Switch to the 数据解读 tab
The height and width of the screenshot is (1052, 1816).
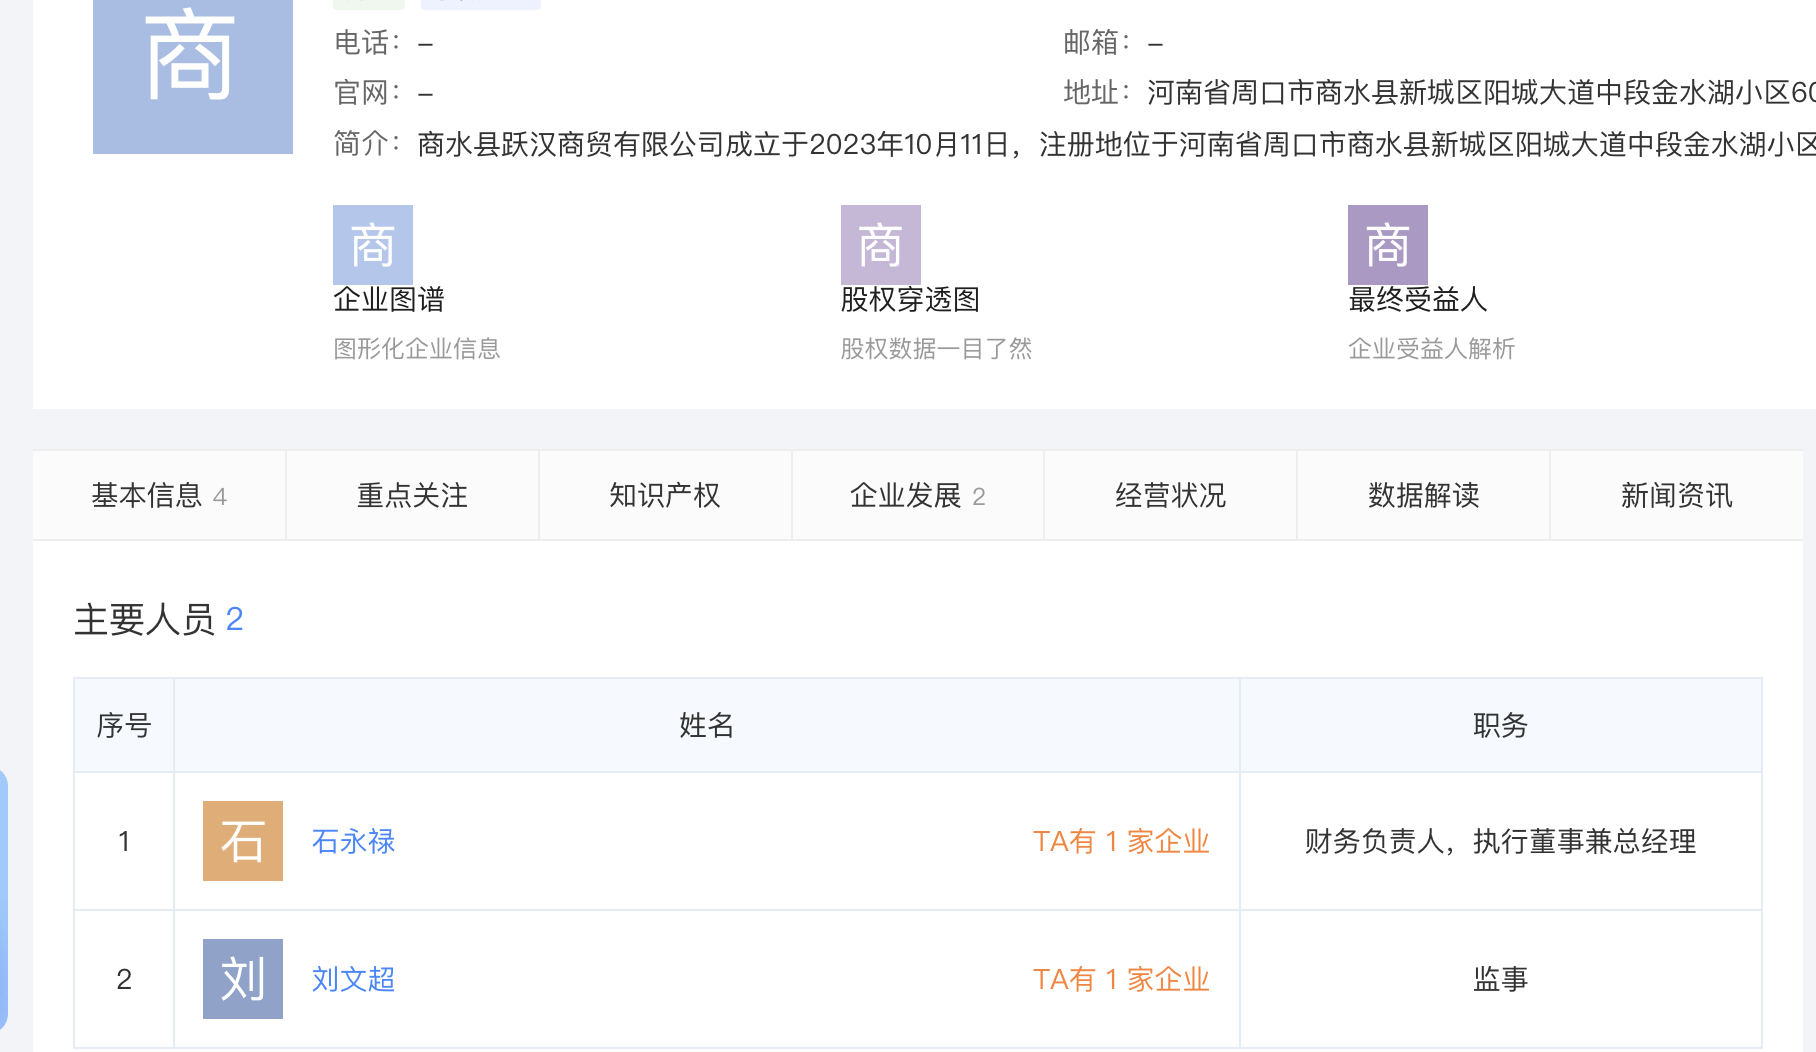click(x=1423, y=496)
